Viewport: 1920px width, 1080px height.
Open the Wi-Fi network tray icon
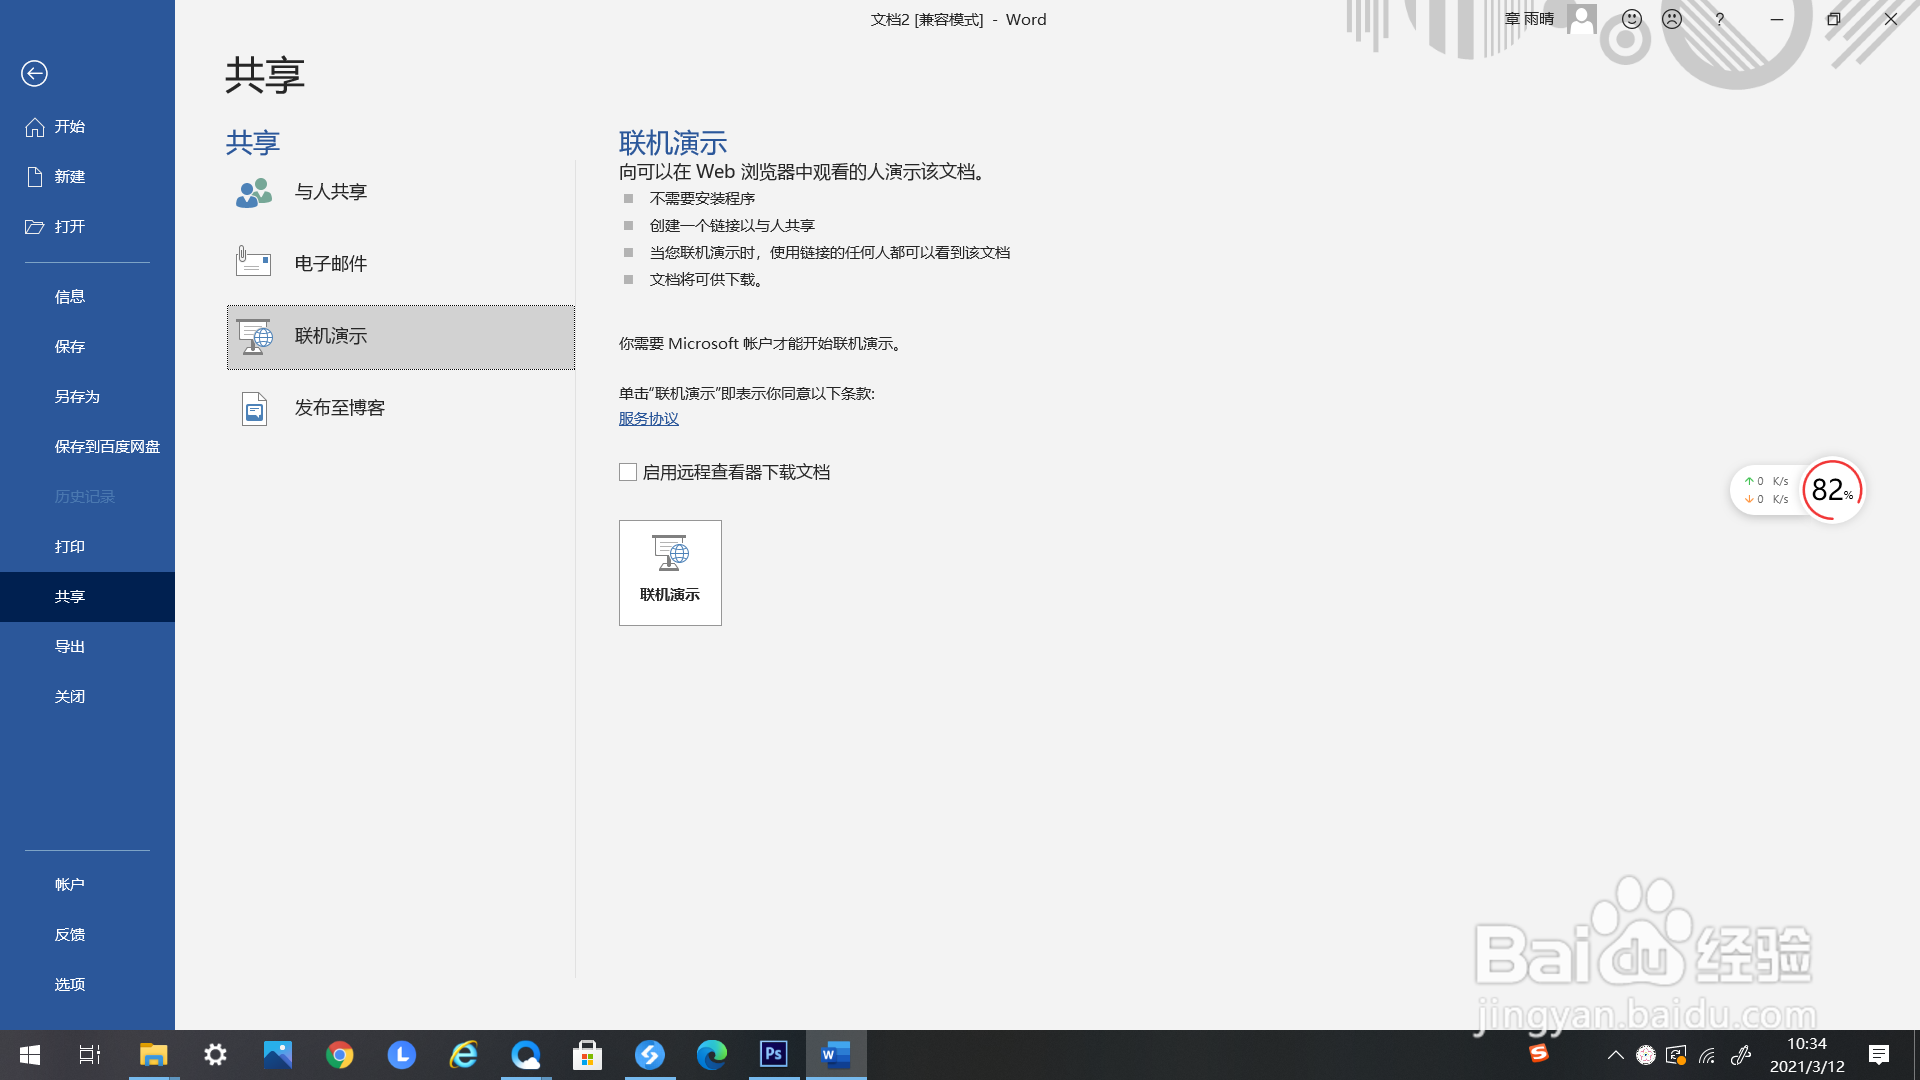pos(1708,1055)
